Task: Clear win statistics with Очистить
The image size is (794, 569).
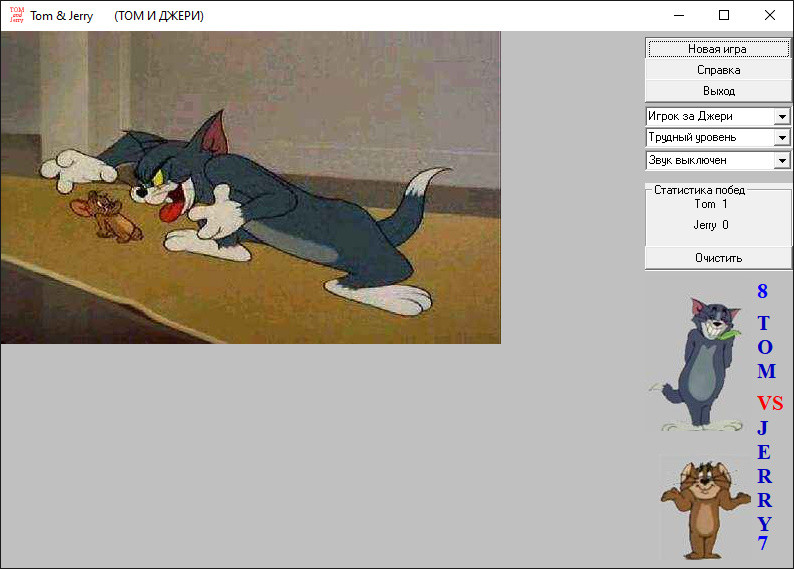Action: [x=718, y=258]
